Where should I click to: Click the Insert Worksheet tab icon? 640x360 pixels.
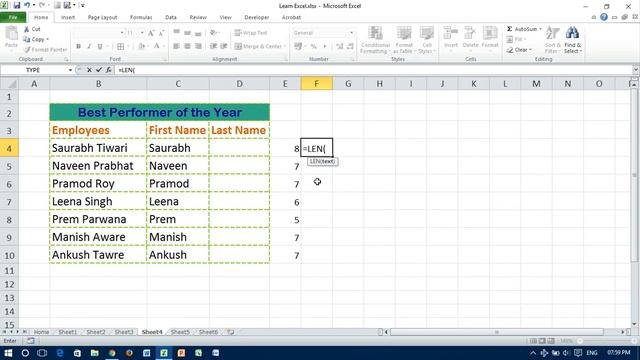231,332
